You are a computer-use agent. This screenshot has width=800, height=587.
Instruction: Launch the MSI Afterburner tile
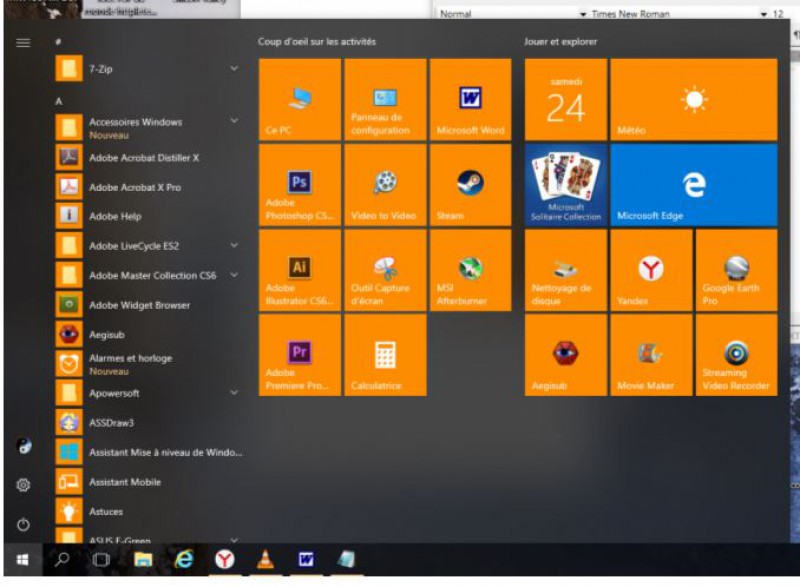tap(470, 270)
